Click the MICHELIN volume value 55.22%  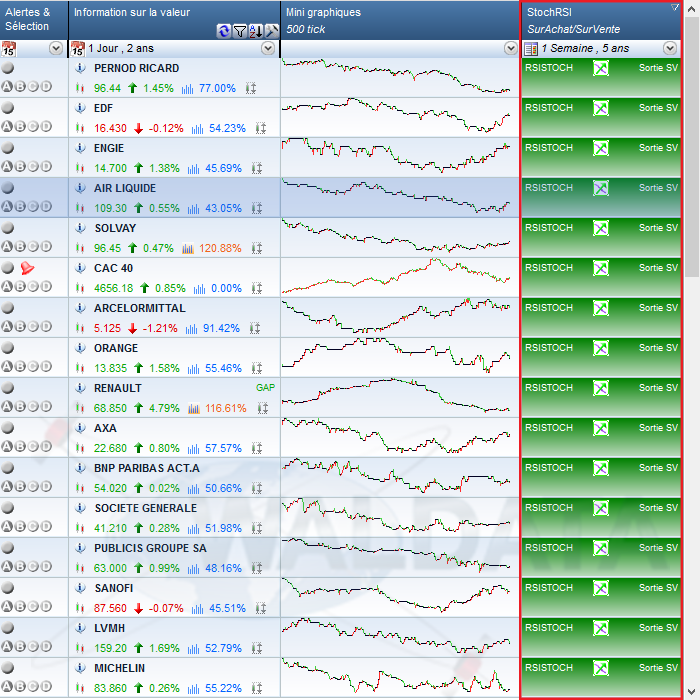coord(223,688)
